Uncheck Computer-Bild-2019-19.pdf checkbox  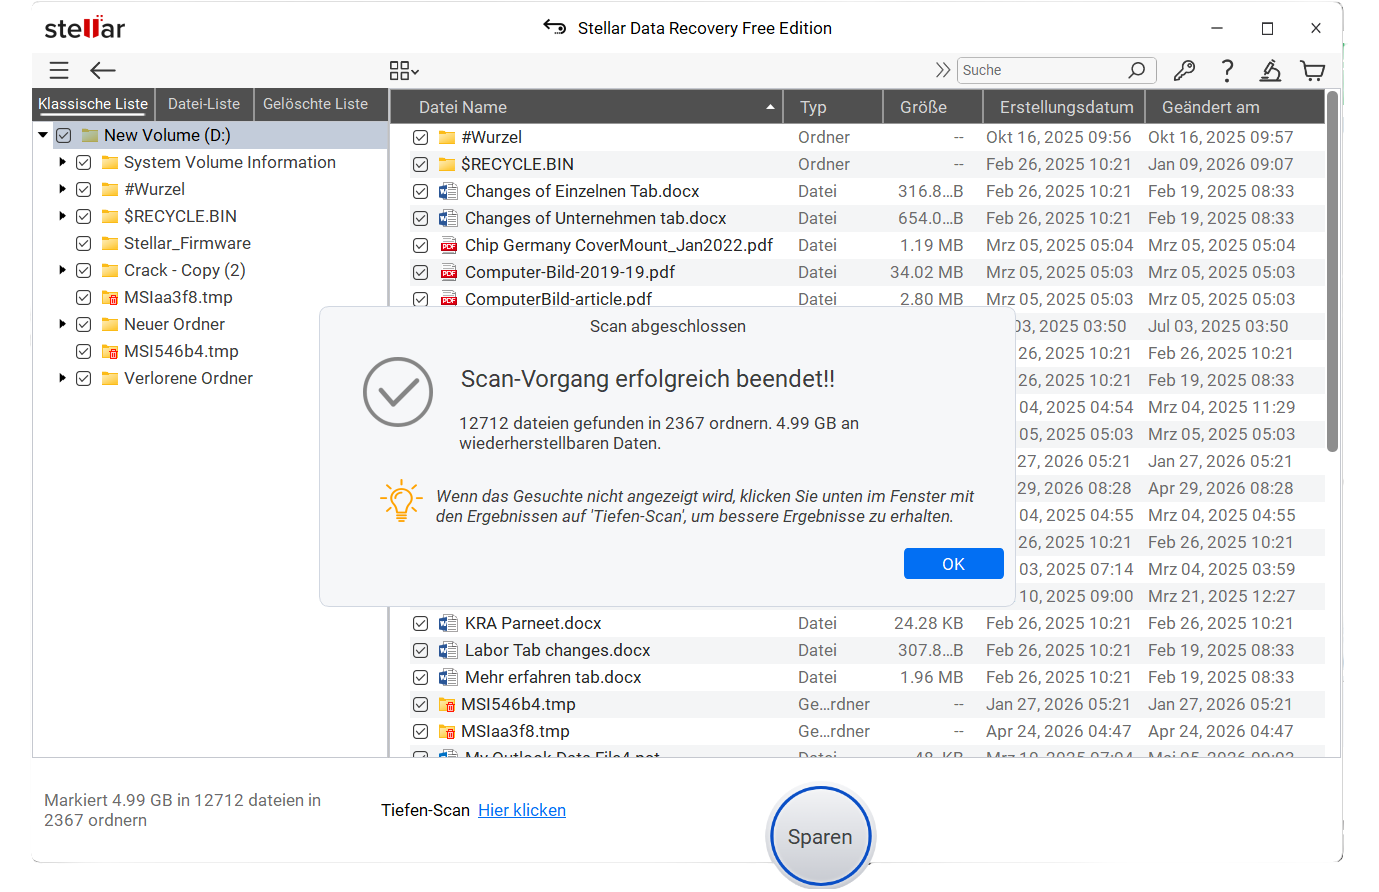(x=421, y=272)
